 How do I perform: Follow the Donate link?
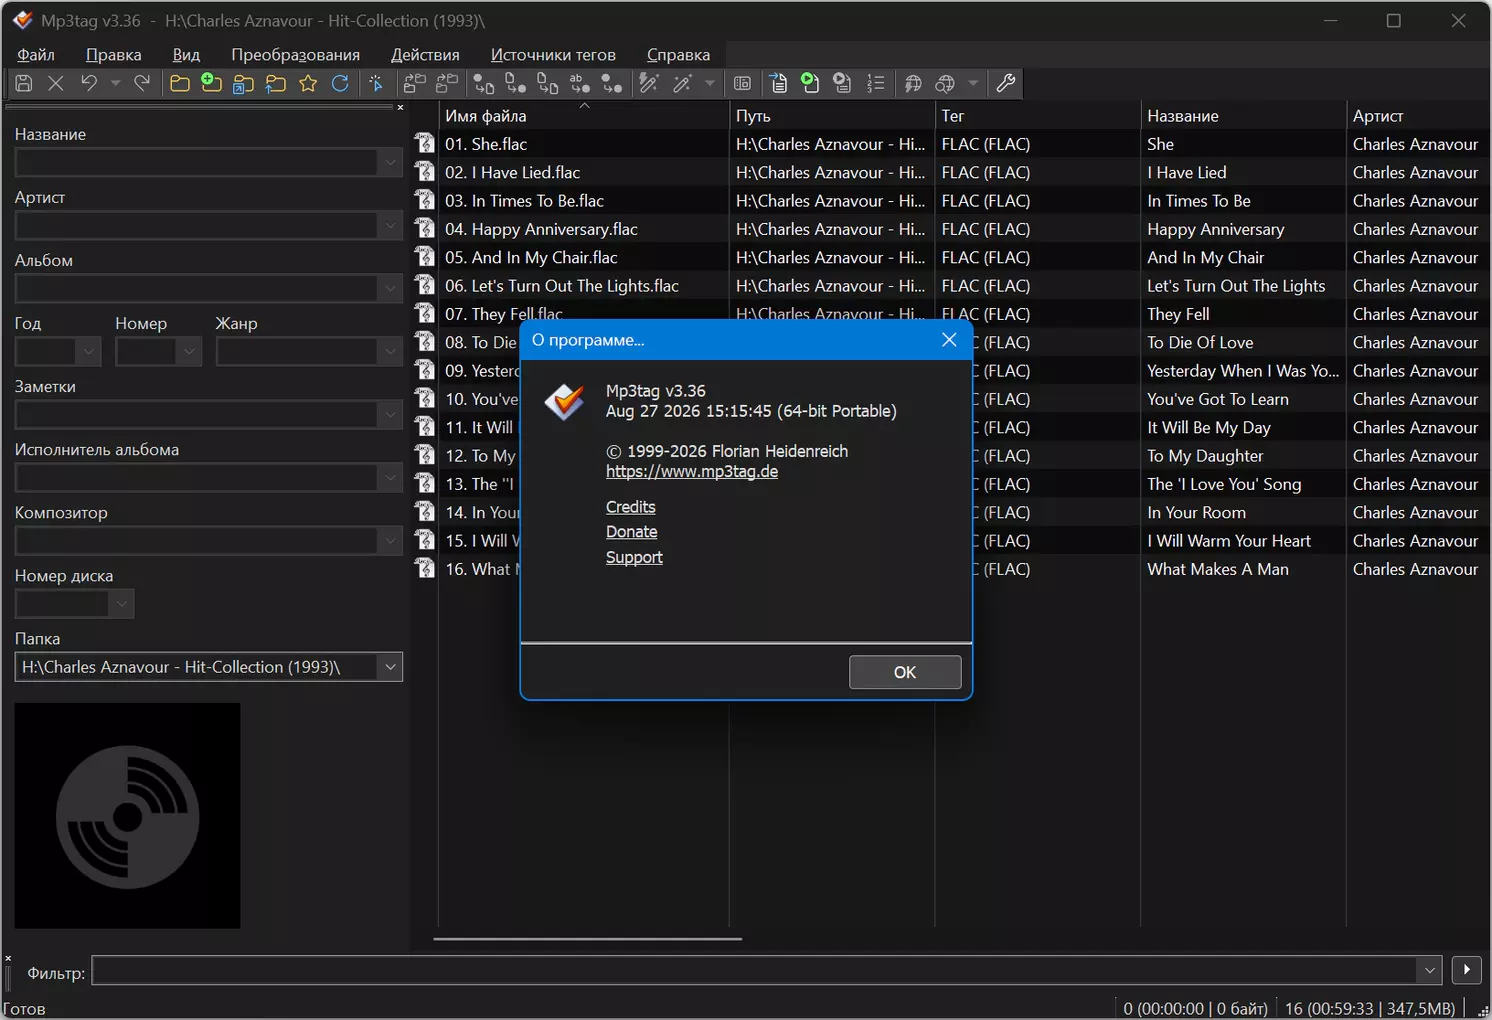(632, 532)
